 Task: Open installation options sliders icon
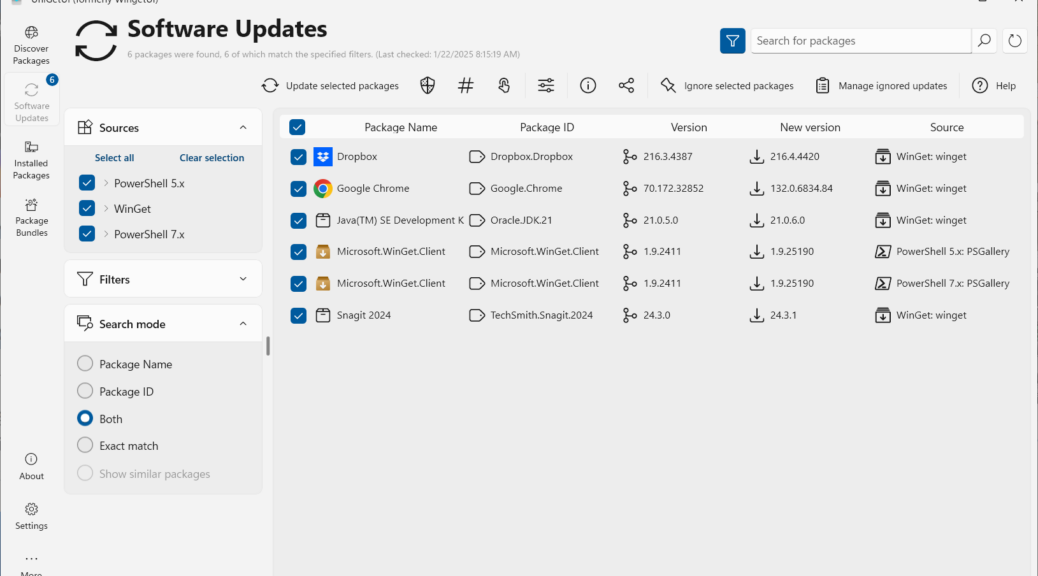(546, 85)
